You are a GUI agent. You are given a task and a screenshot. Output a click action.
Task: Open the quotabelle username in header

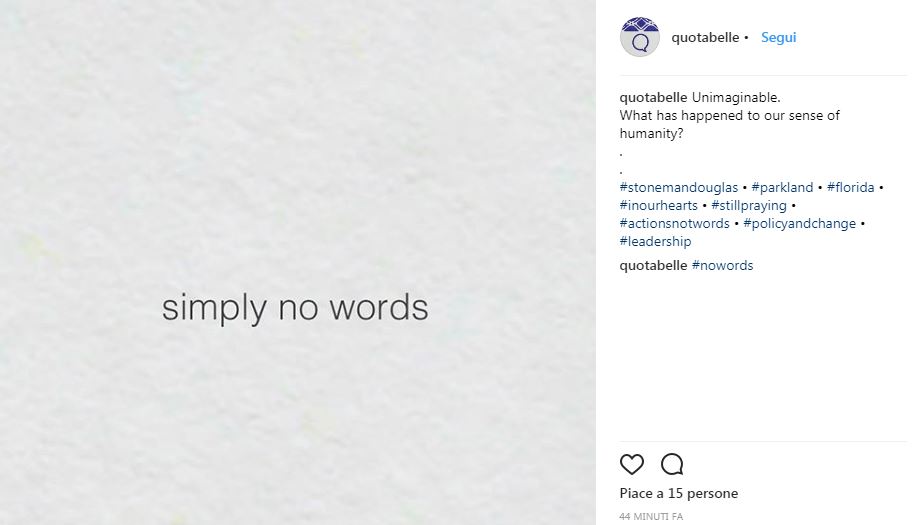705,38
